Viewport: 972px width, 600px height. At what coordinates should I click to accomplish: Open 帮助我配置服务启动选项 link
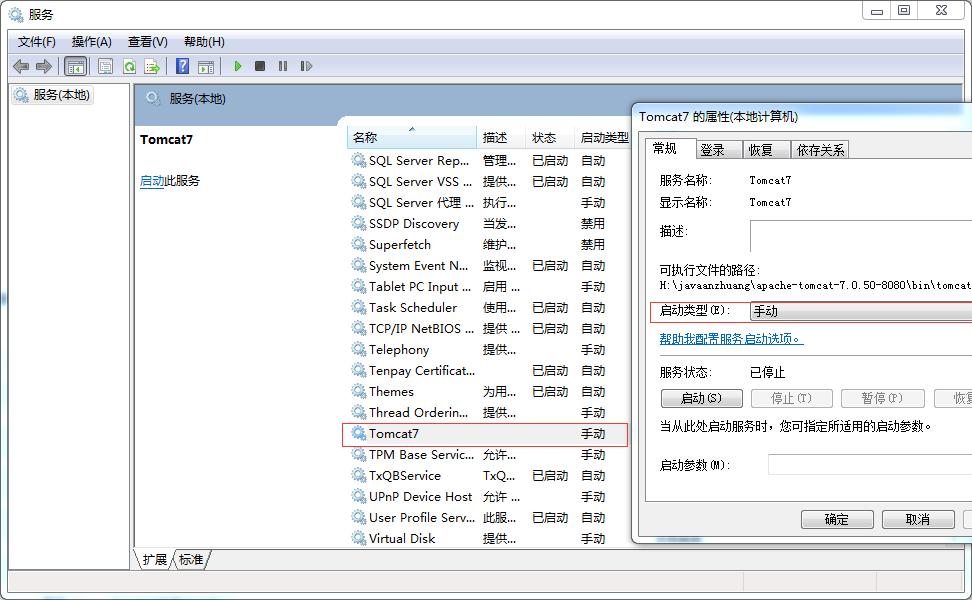click(731, 339)
